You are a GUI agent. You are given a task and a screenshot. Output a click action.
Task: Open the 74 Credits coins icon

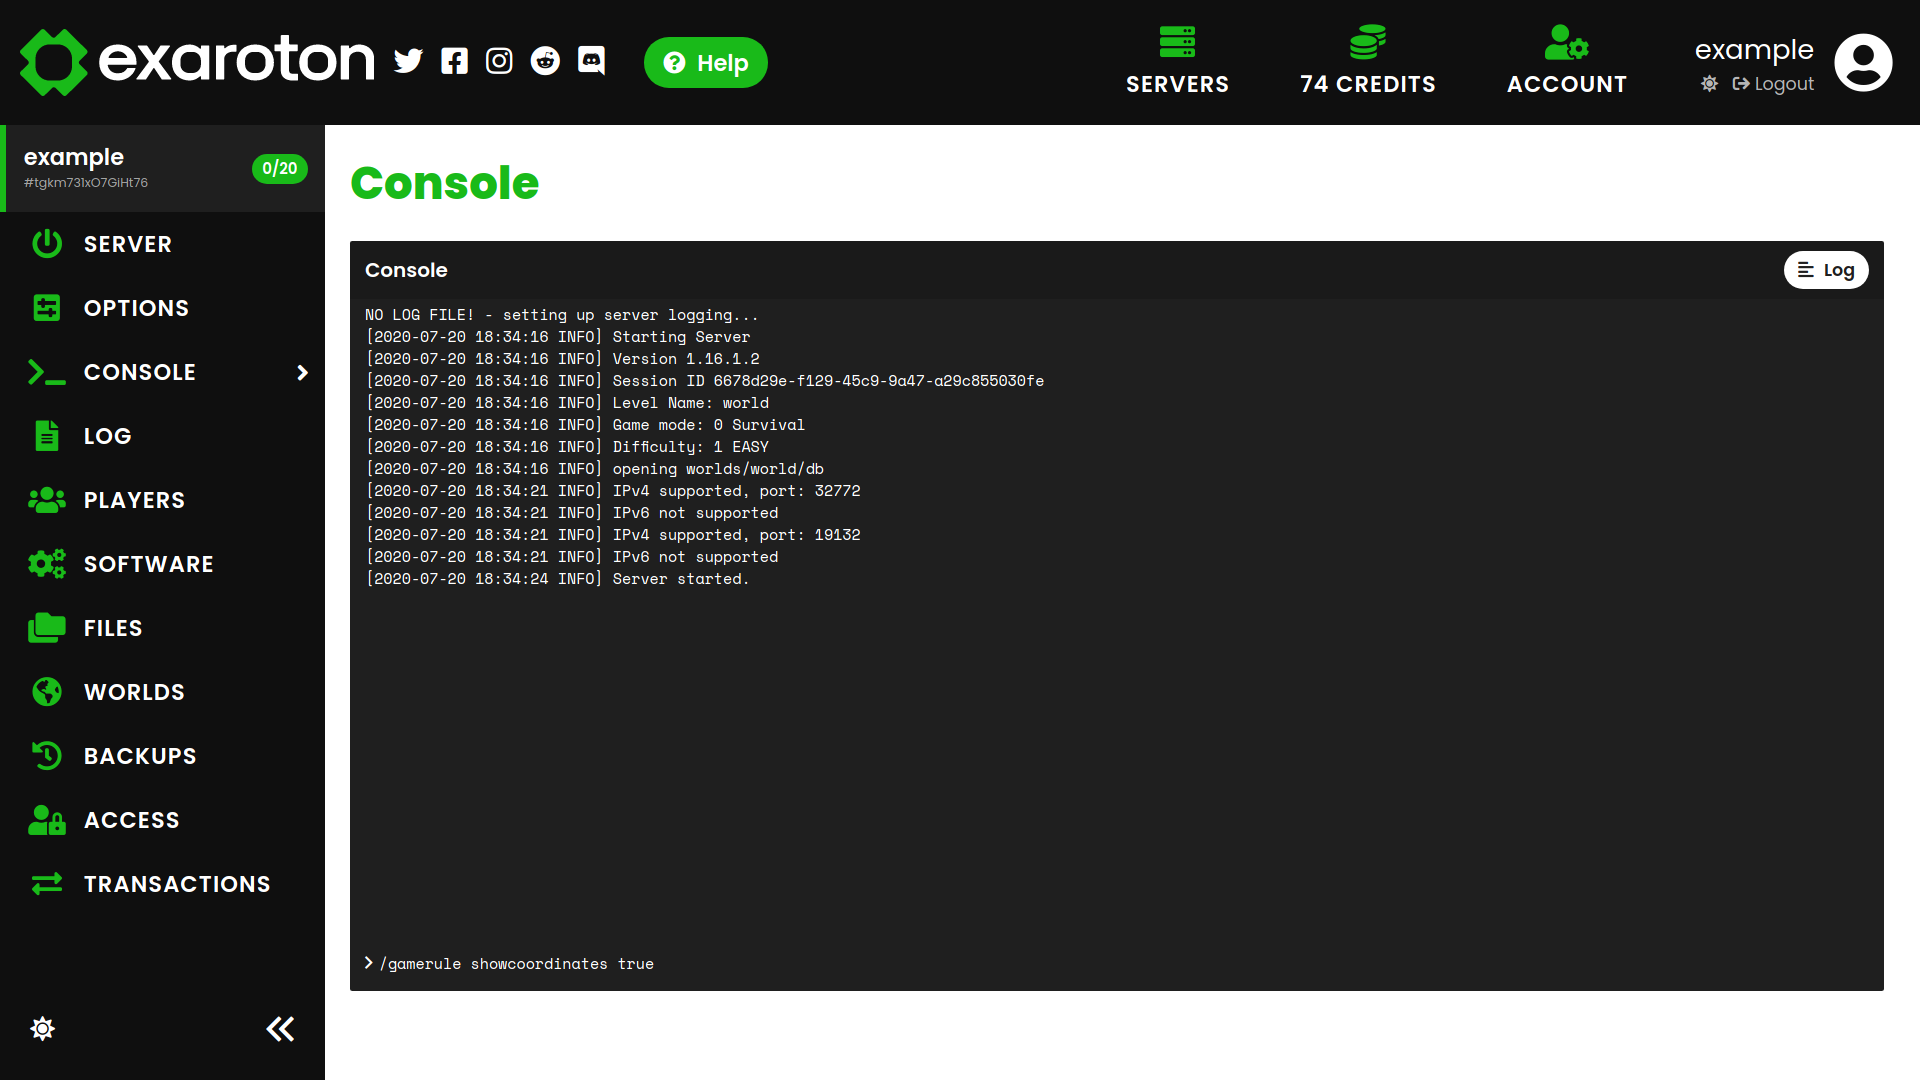[x=1367, y=43]
